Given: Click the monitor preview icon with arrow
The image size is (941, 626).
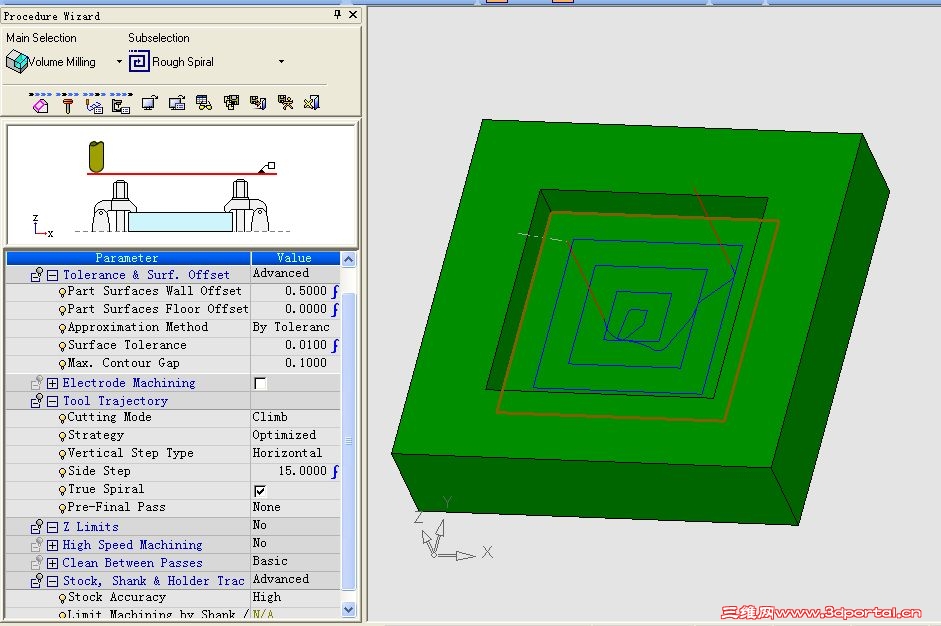Looking at the screenshot, I should [149, 103].
